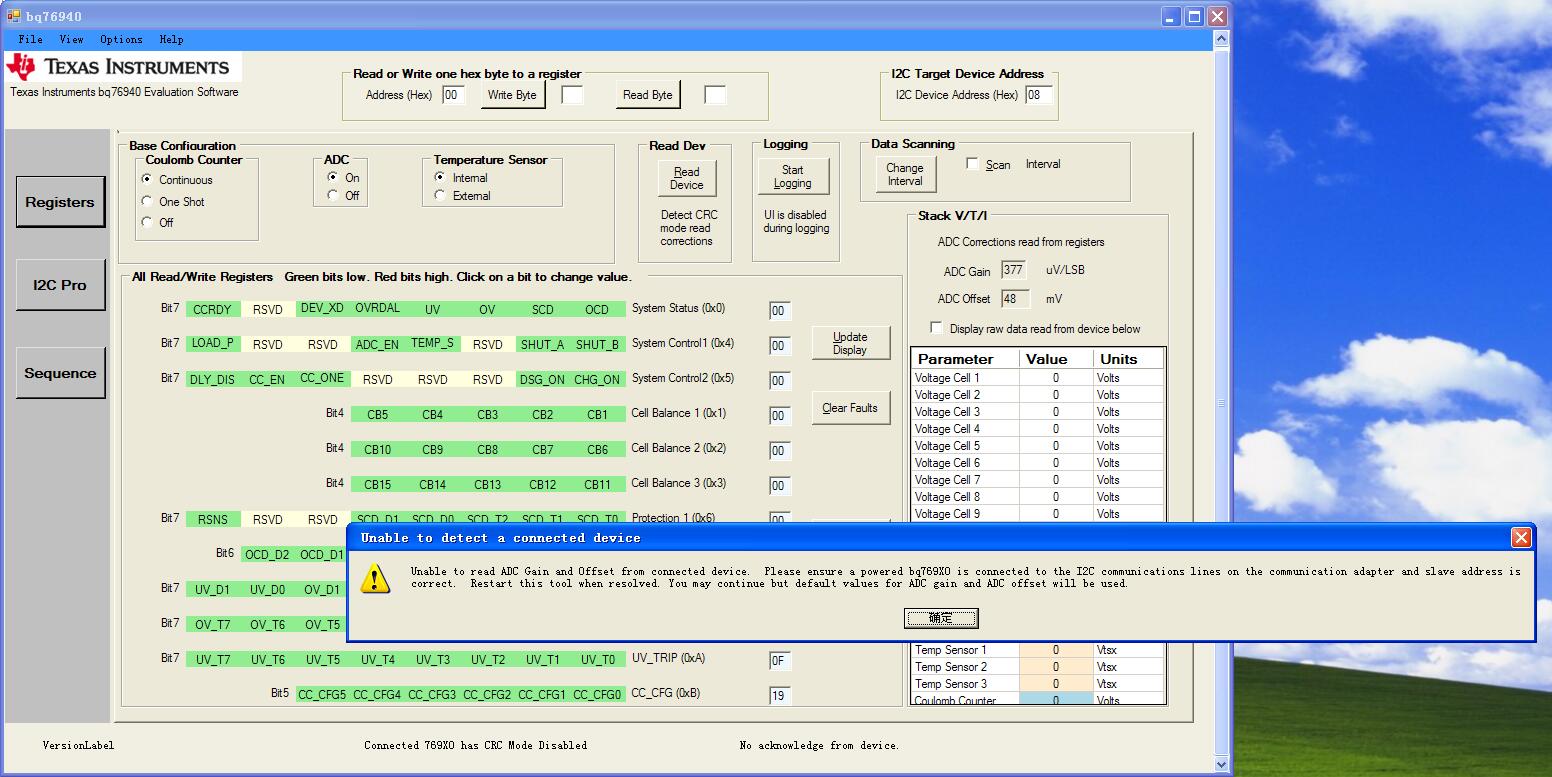Click the Write Byte button
This screenshot has height=777, width=1552.
[512, 95]
